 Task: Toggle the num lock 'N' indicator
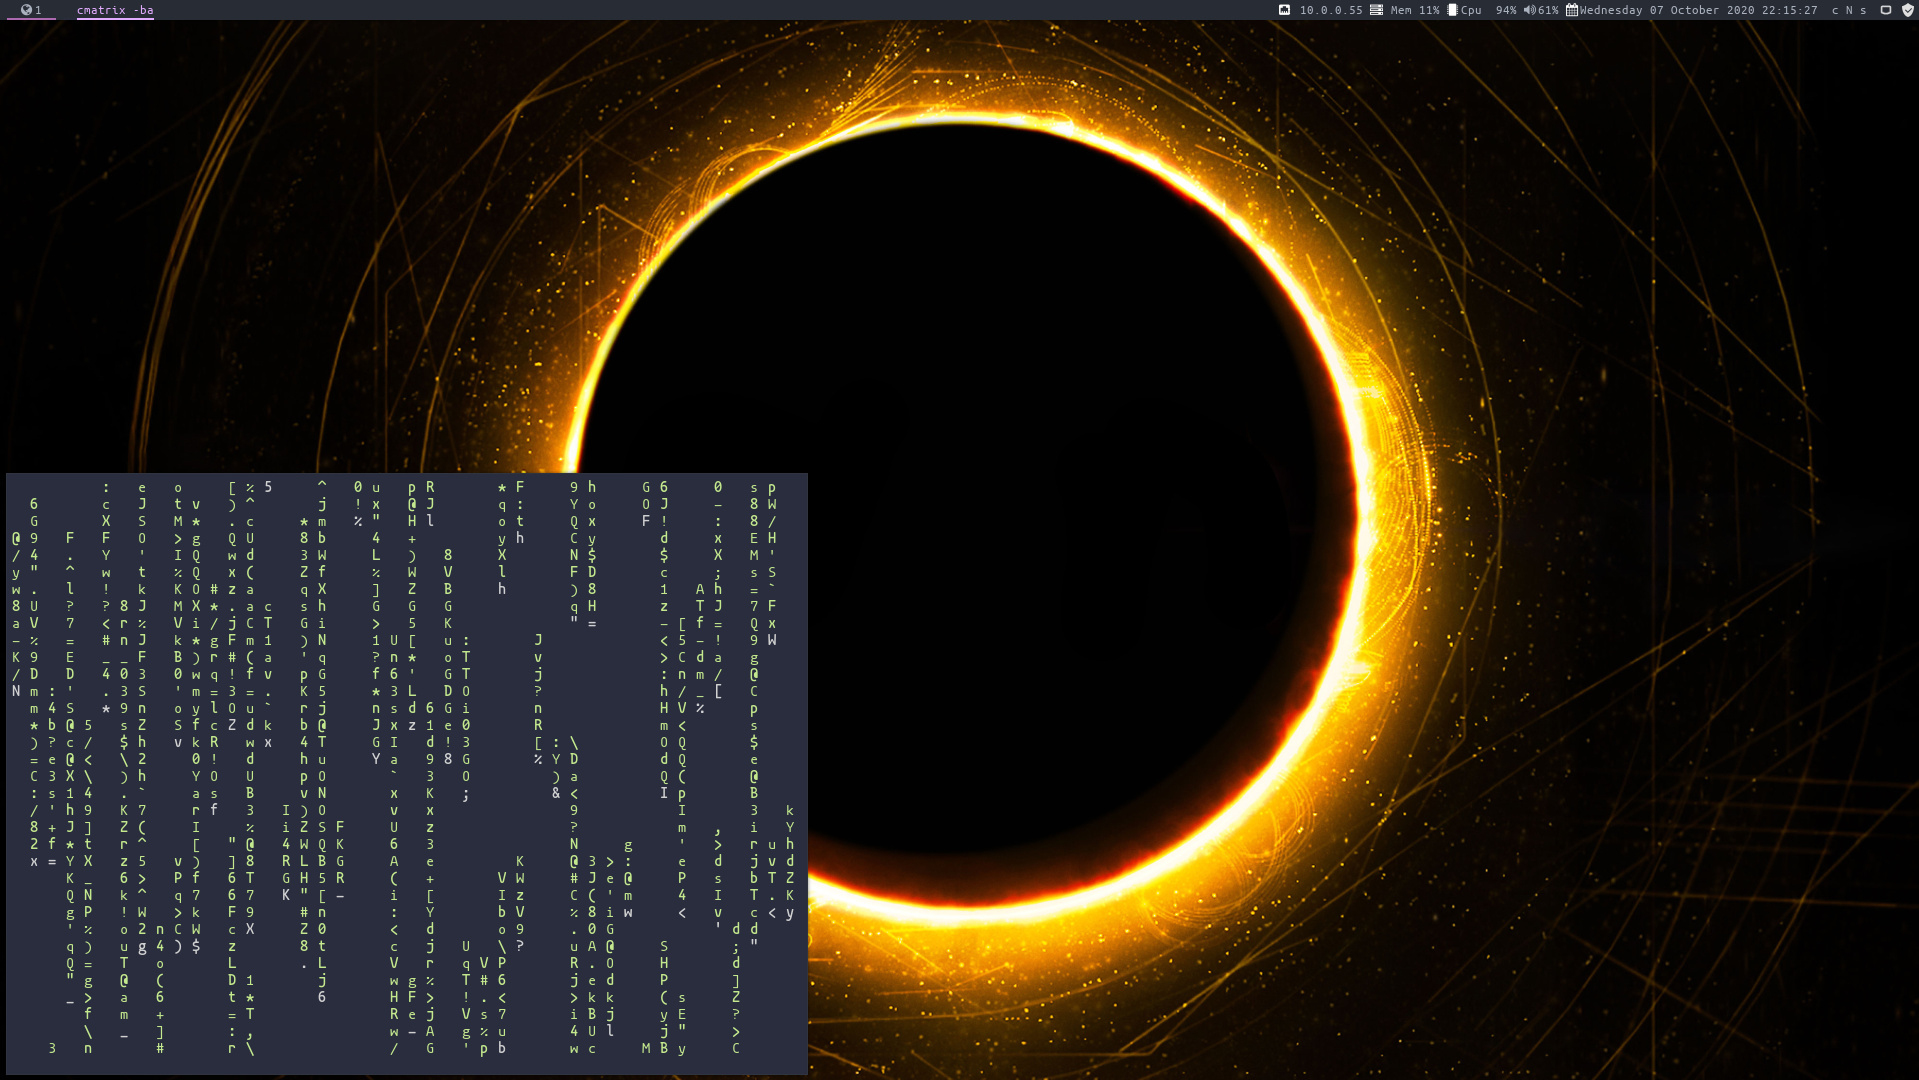click(x=1849, y=10)
